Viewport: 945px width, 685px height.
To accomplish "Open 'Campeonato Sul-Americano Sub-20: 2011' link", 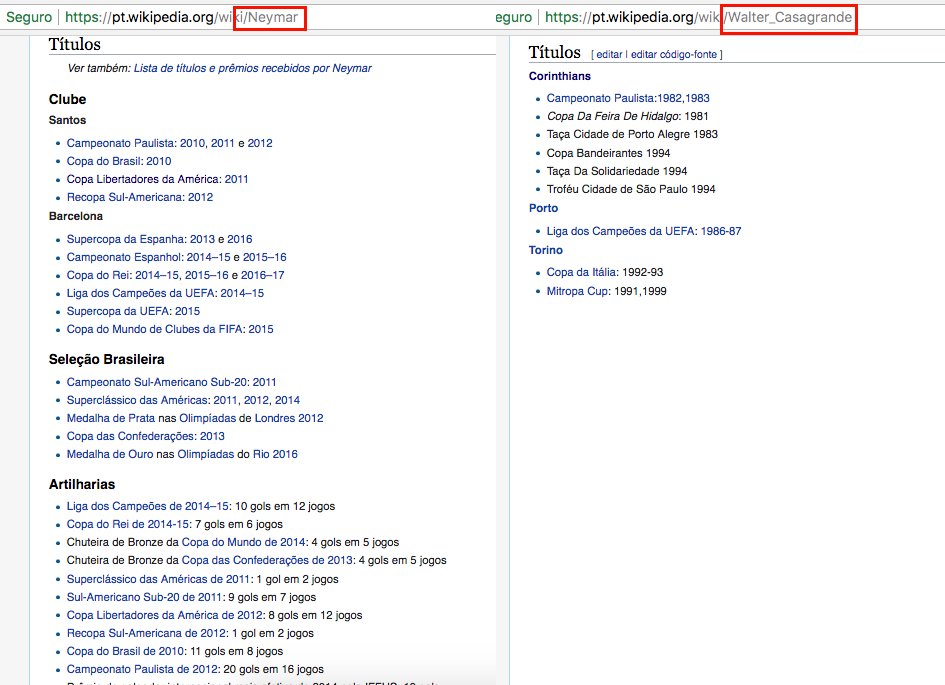I will (x=171, y=382).
